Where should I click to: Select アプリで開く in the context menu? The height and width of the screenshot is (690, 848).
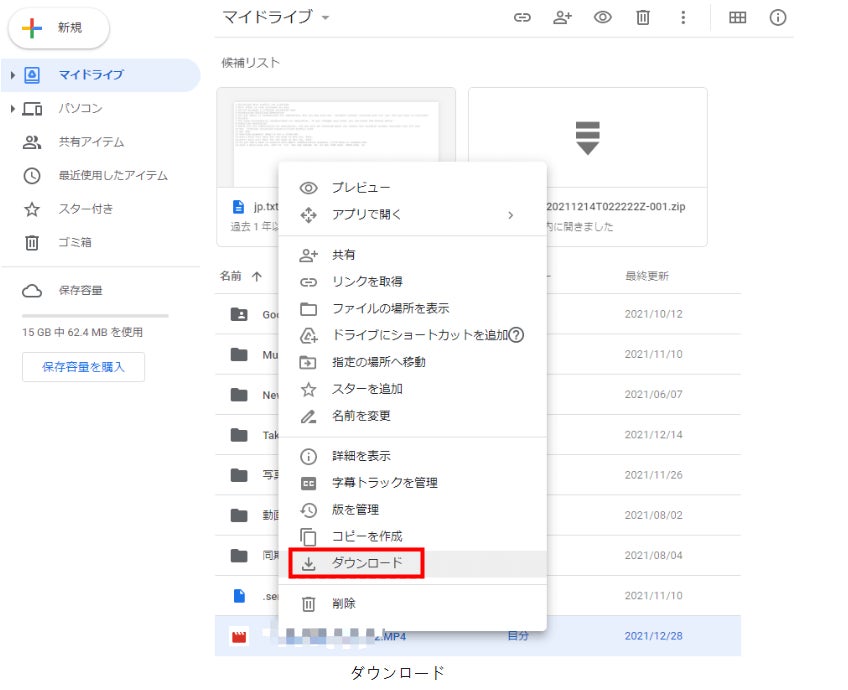coord(413,215)
